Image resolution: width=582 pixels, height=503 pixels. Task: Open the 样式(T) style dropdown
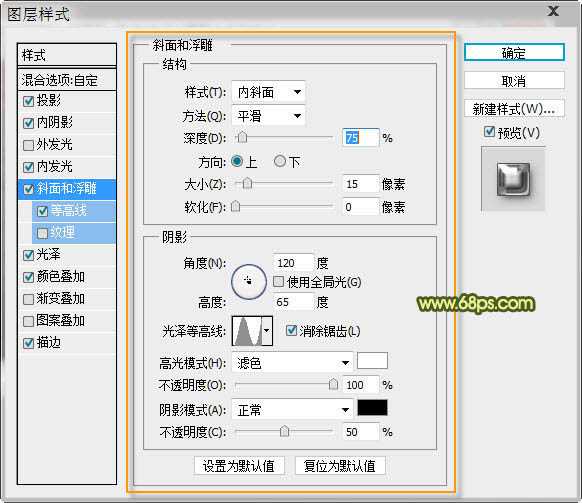(268, 92)
